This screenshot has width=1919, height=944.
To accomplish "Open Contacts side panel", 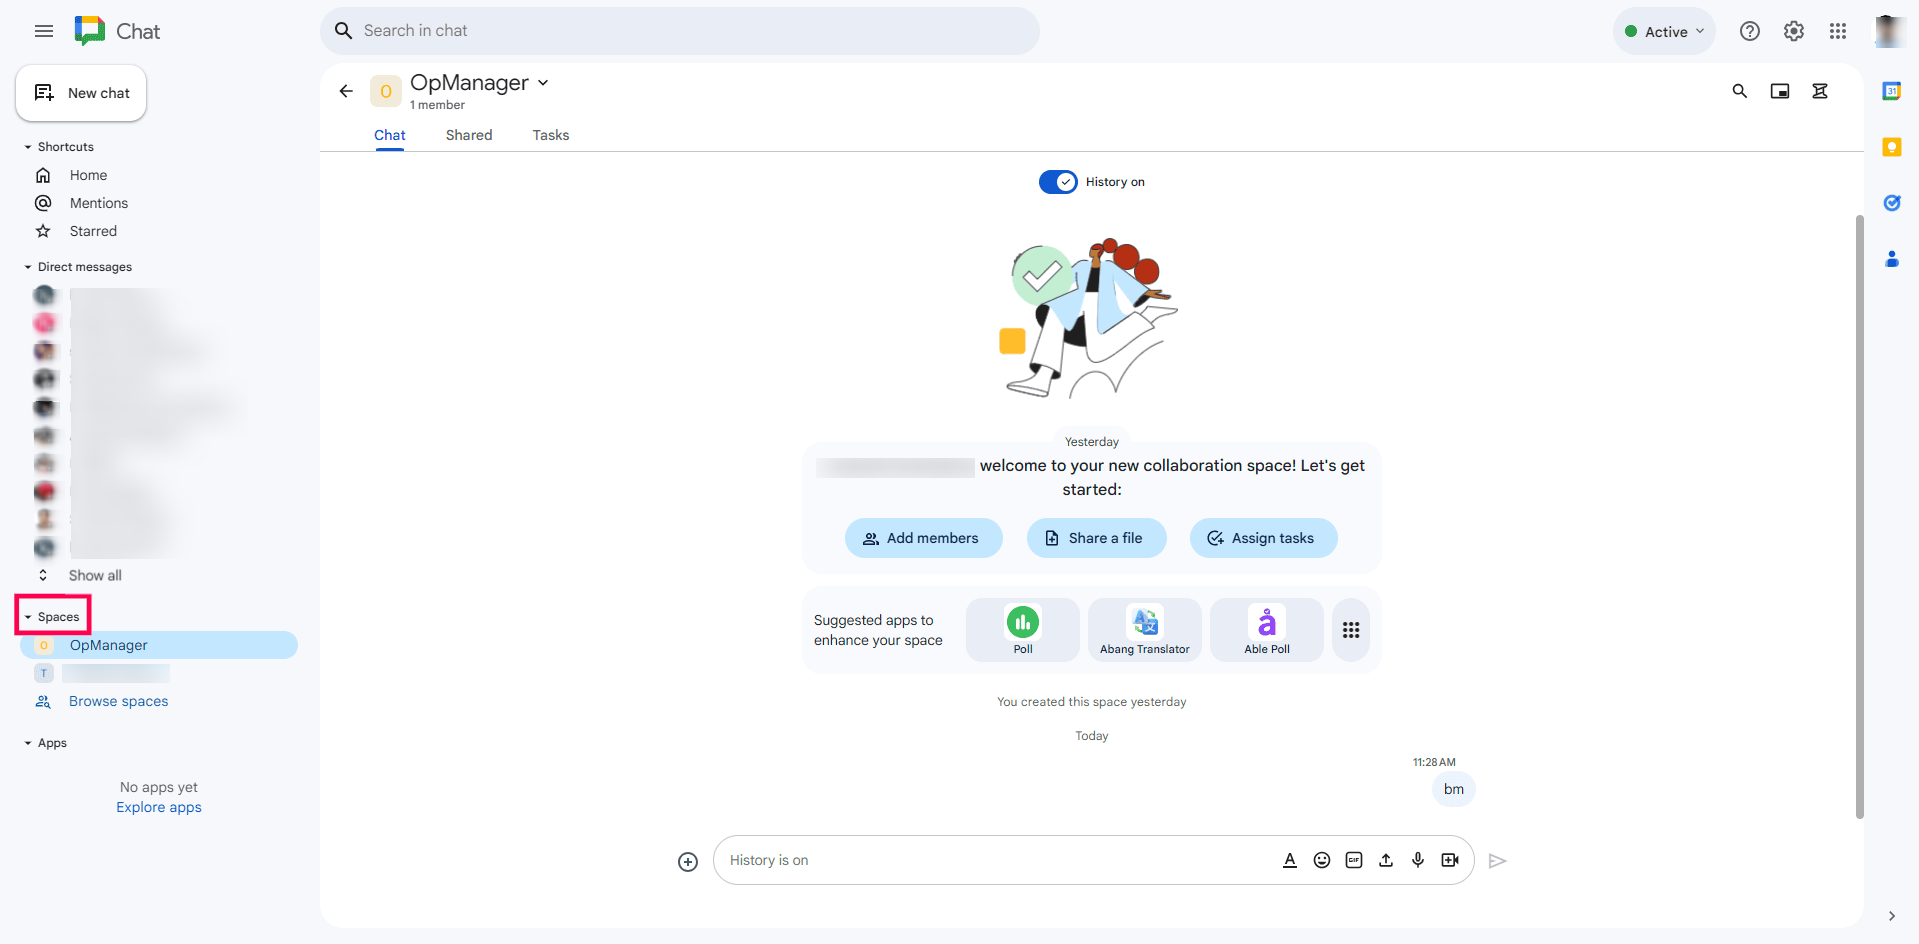I will point(1892,259).
